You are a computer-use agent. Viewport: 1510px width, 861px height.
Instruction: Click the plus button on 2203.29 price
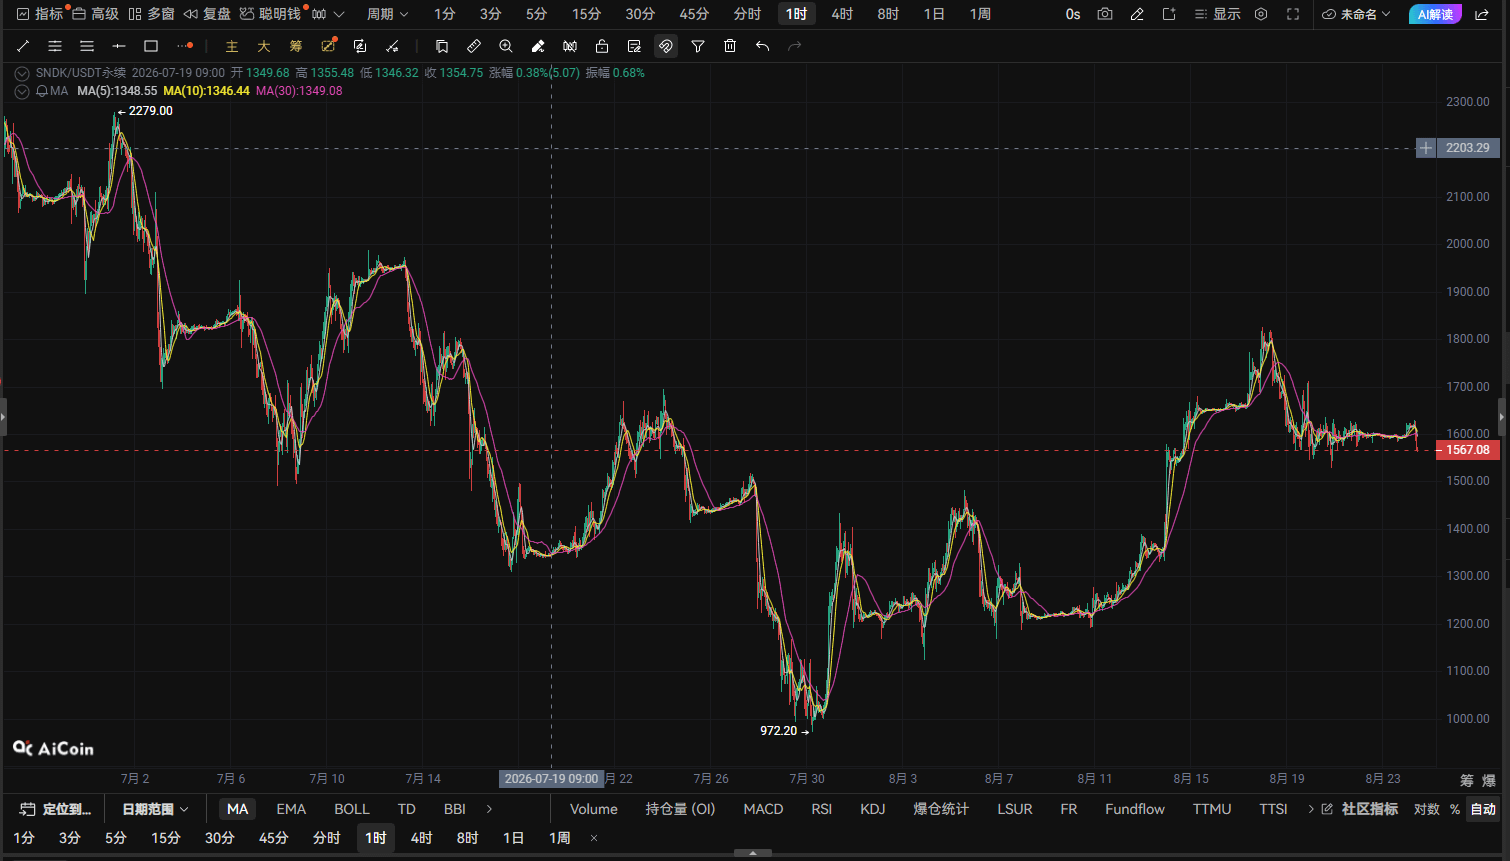click(1426, 148)
